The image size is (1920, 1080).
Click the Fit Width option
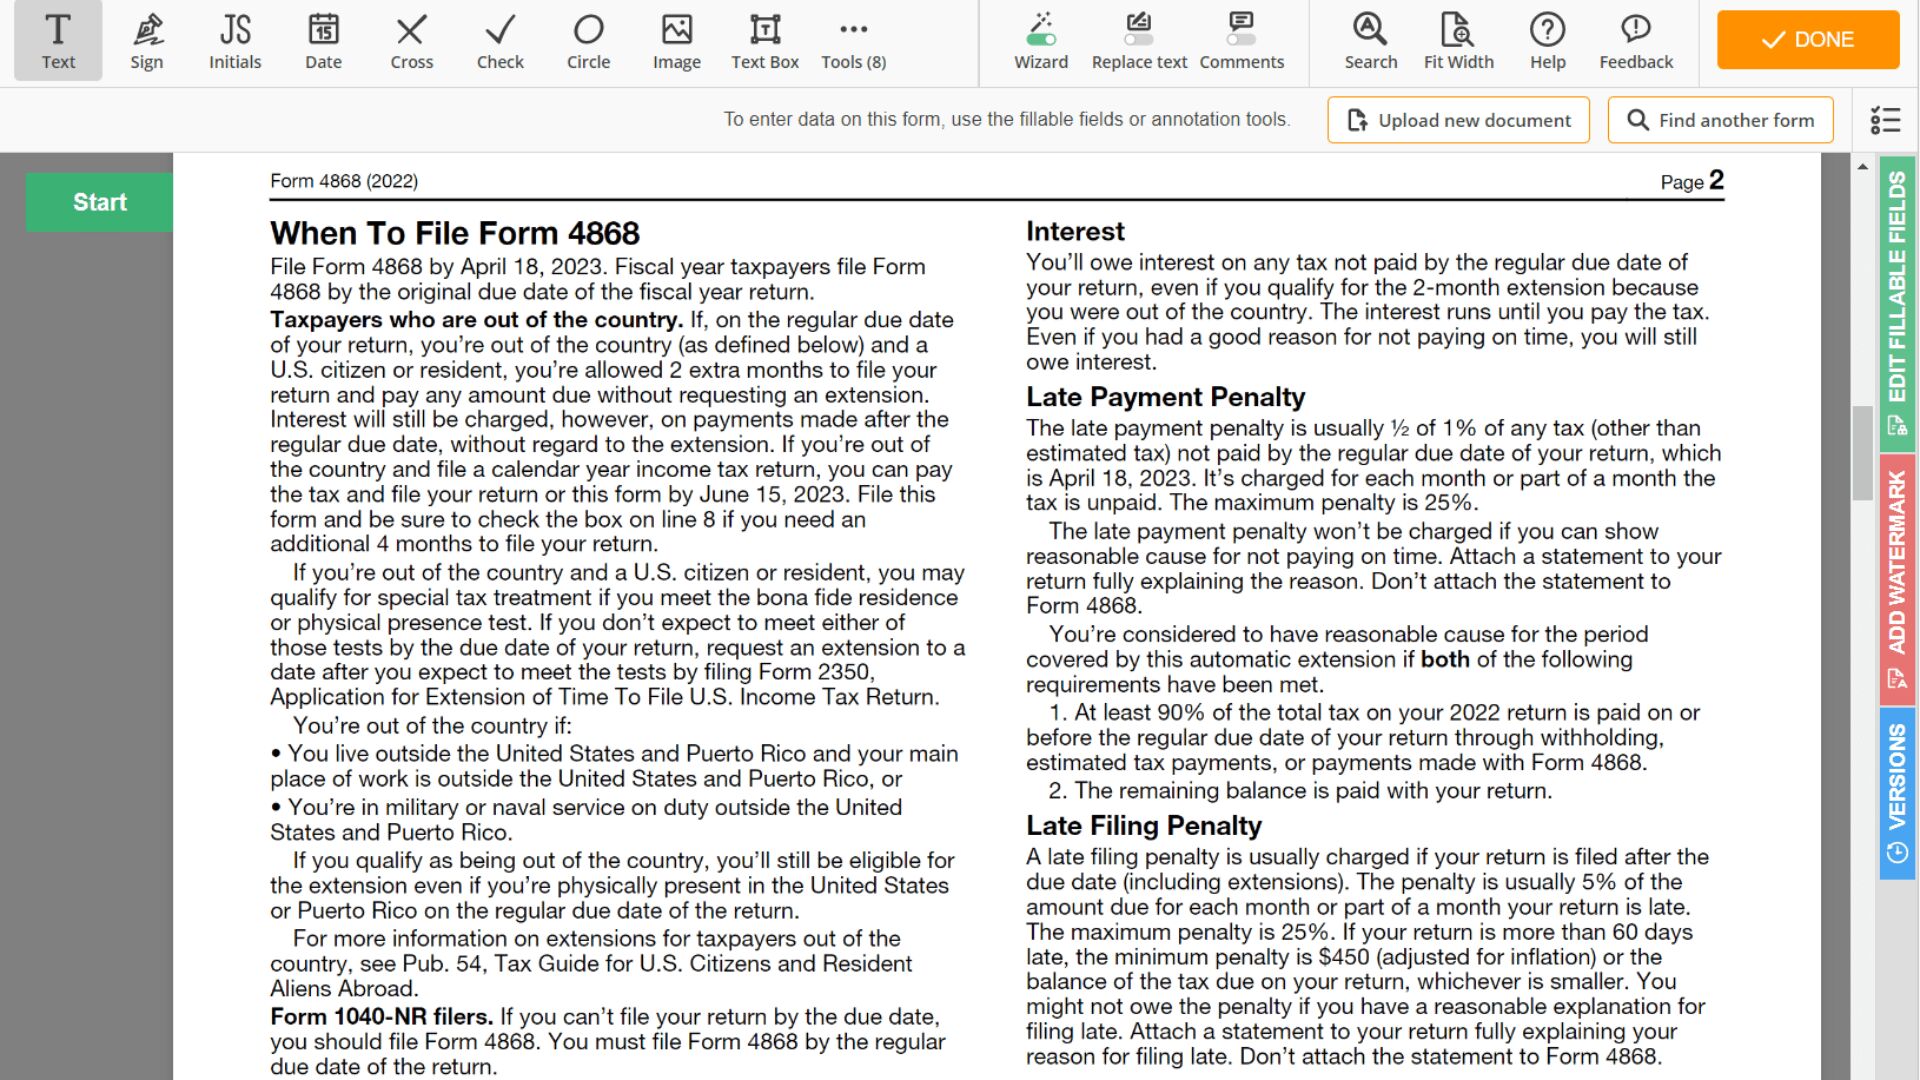[1460, 40]
